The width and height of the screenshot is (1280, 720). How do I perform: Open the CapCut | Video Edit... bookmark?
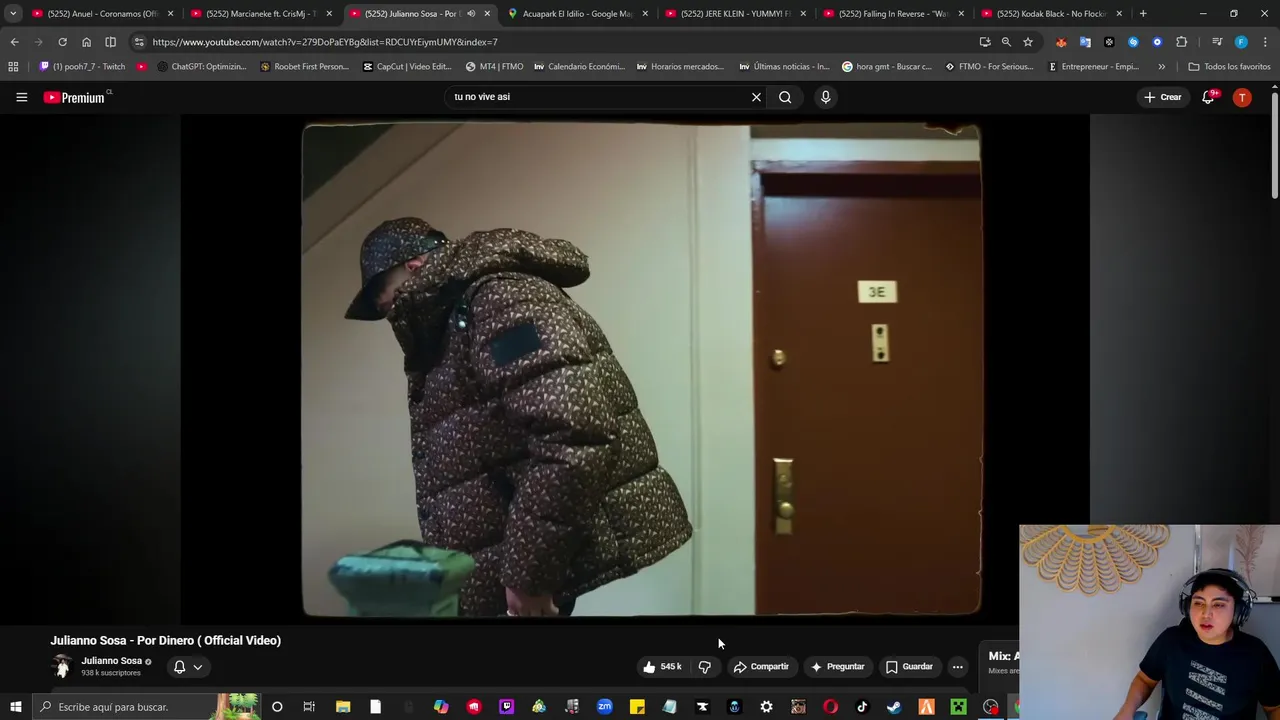pyautogui.click(x=407, y=67)
